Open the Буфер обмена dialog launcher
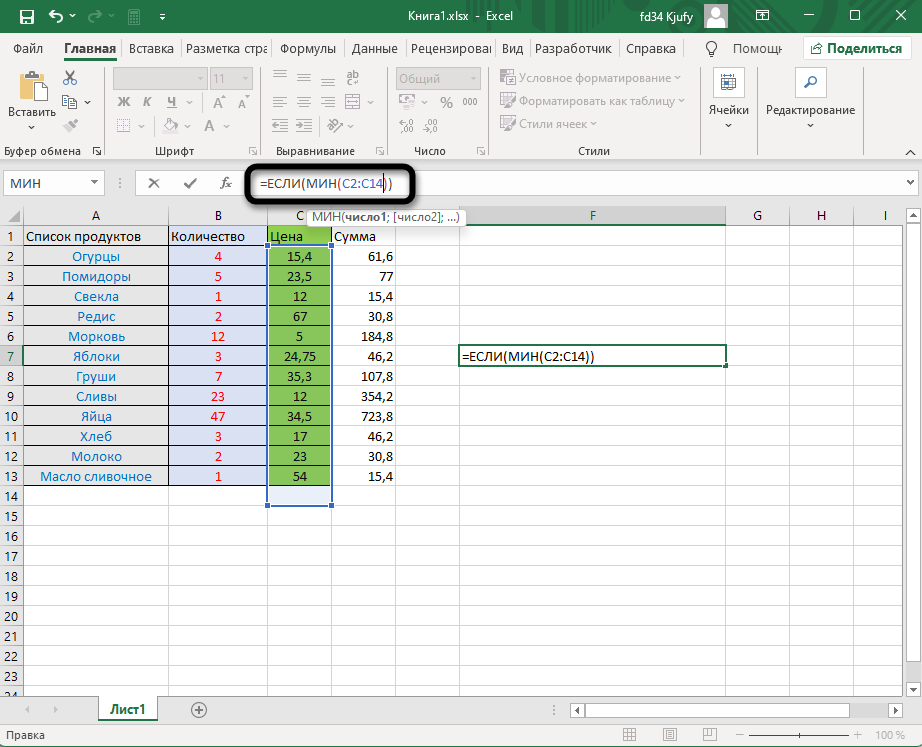Screen dimensions: 922x747 pyautogui.click(x=97, y=151)
